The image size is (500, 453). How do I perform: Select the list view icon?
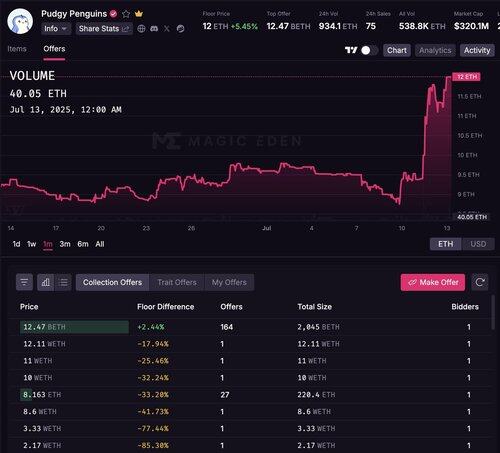click(63, 282)
